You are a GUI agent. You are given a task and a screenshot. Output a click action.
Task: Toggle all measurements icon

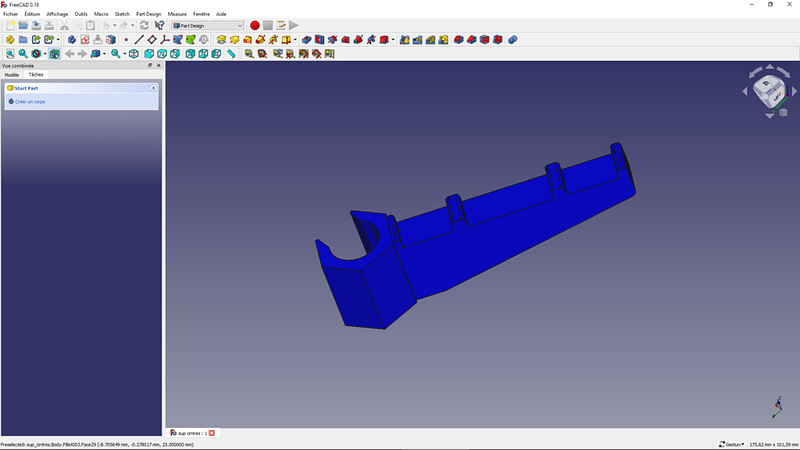click(304, 54)
